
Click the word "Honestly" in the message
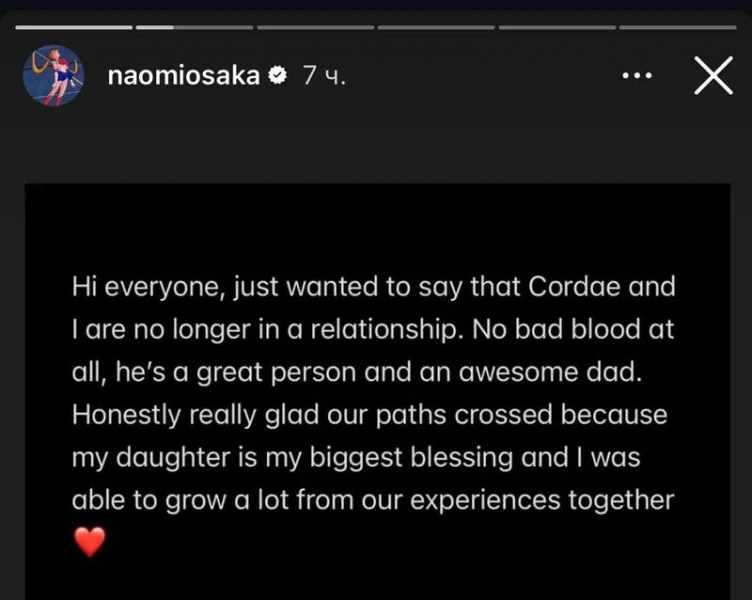[x=119, y=414]
